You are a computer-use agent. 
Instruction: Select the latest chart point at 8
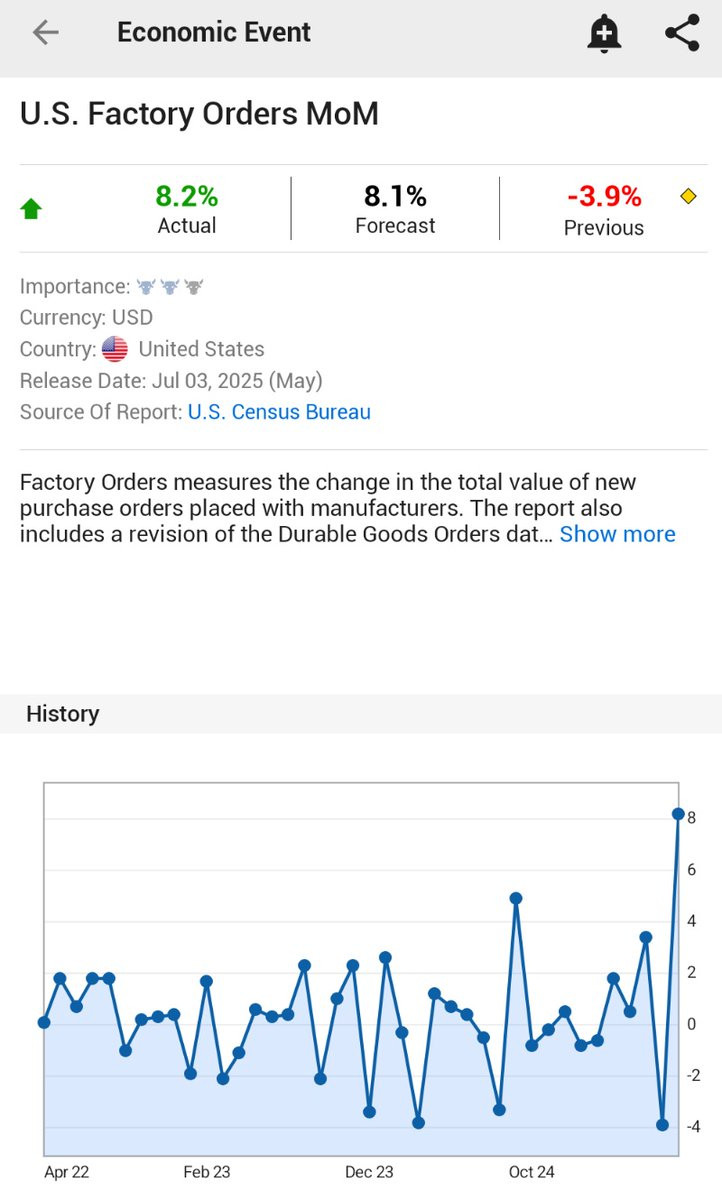point(678,814)
